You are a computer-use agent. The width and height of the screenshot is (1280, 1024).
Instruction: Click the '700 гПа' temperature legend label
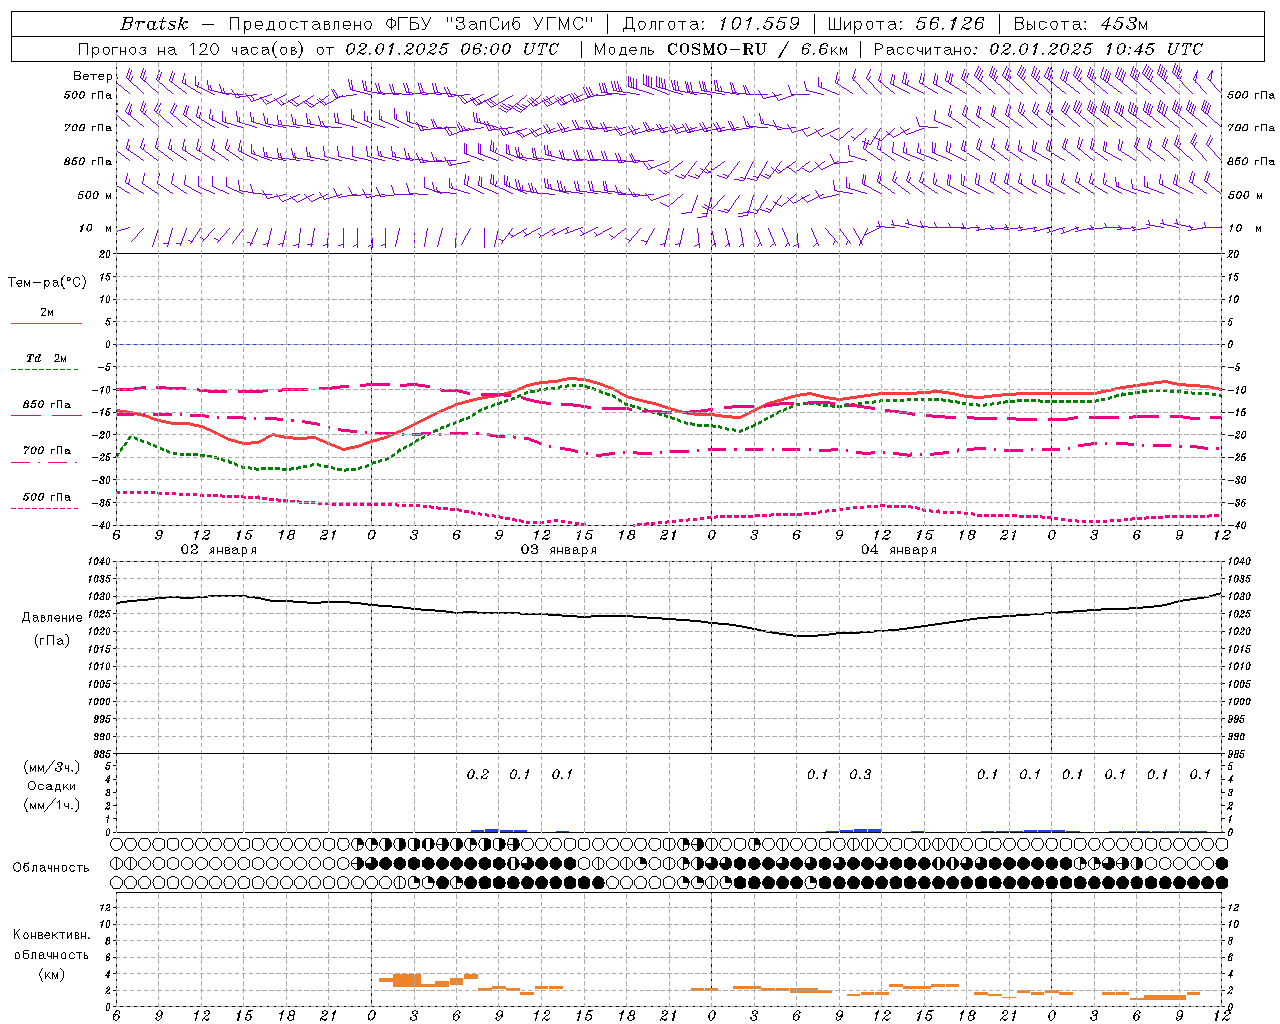click(x=47, y=451)
